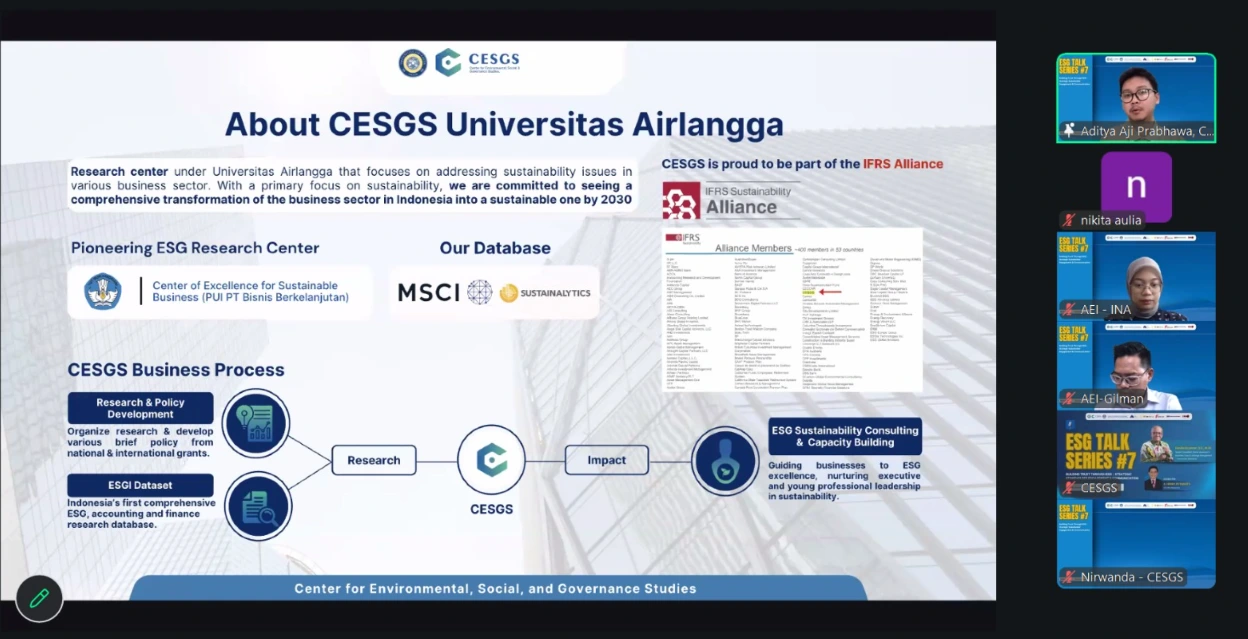Viewport: 1248px width, 639px height.
Task: Click the 'Guiding businesses to ESG excellence' description
Action: click(844, 481)
